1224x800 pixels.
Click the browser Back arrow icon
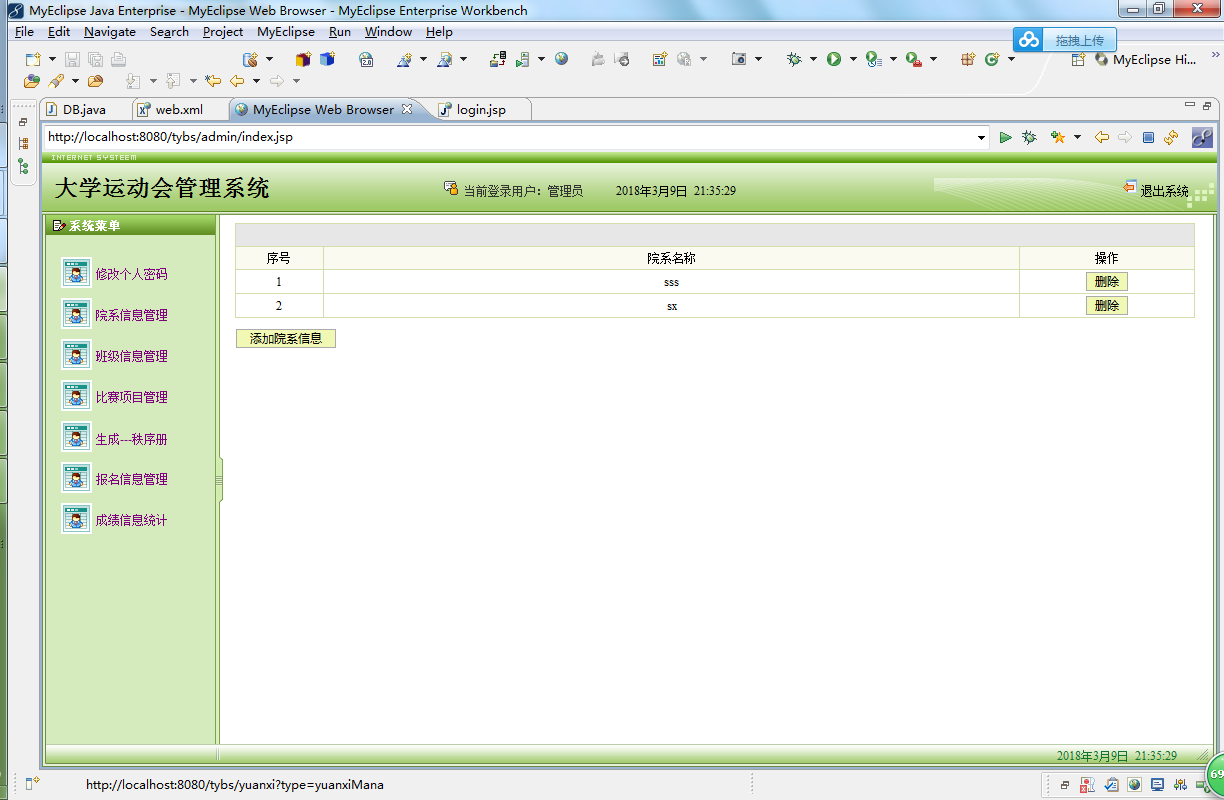[x=1102, y=138]
